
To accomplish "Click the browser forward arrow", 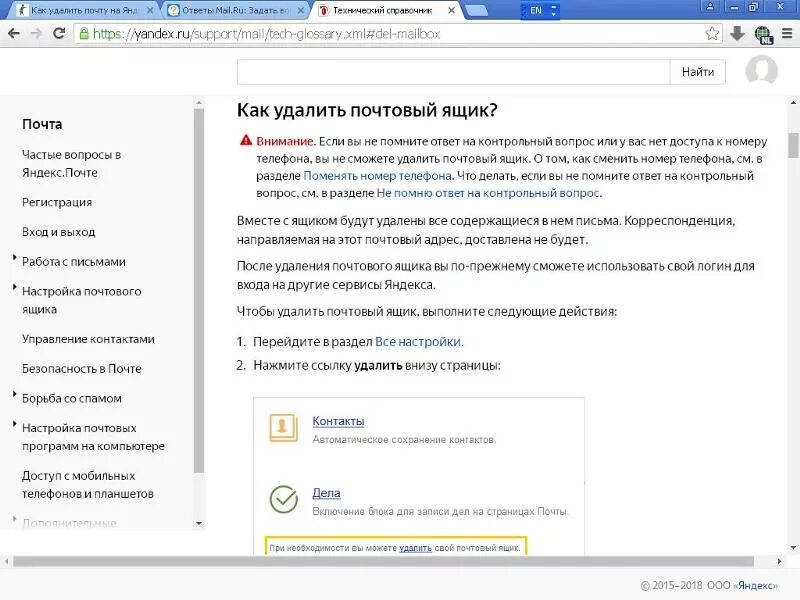I will click(x=36, y=34).
